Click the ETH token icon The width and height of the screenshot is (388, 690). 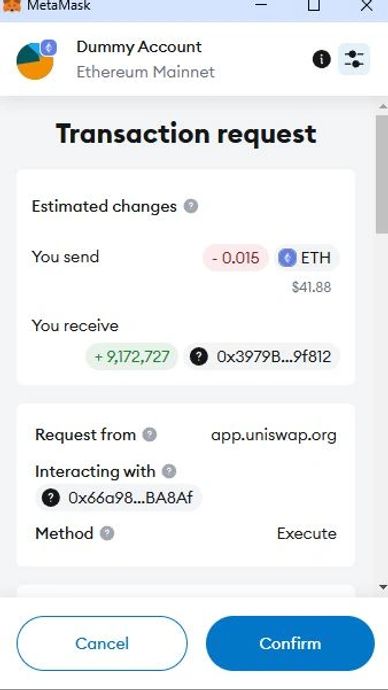[288, 258]
